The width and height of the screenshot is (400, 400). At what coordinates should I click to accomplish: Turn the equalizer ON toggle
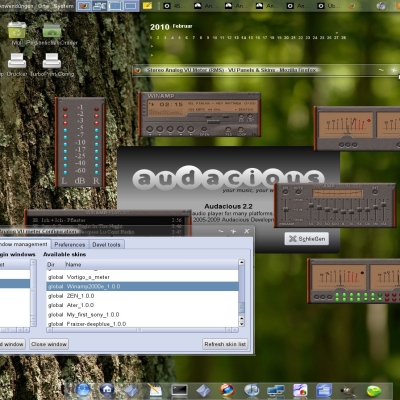click(285, 191)
